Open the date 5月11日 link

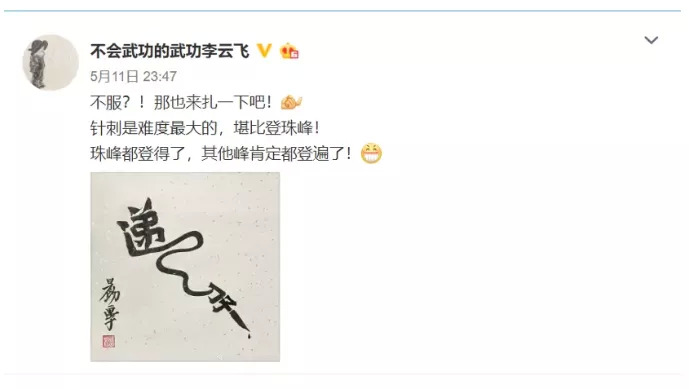coord(114,76)
